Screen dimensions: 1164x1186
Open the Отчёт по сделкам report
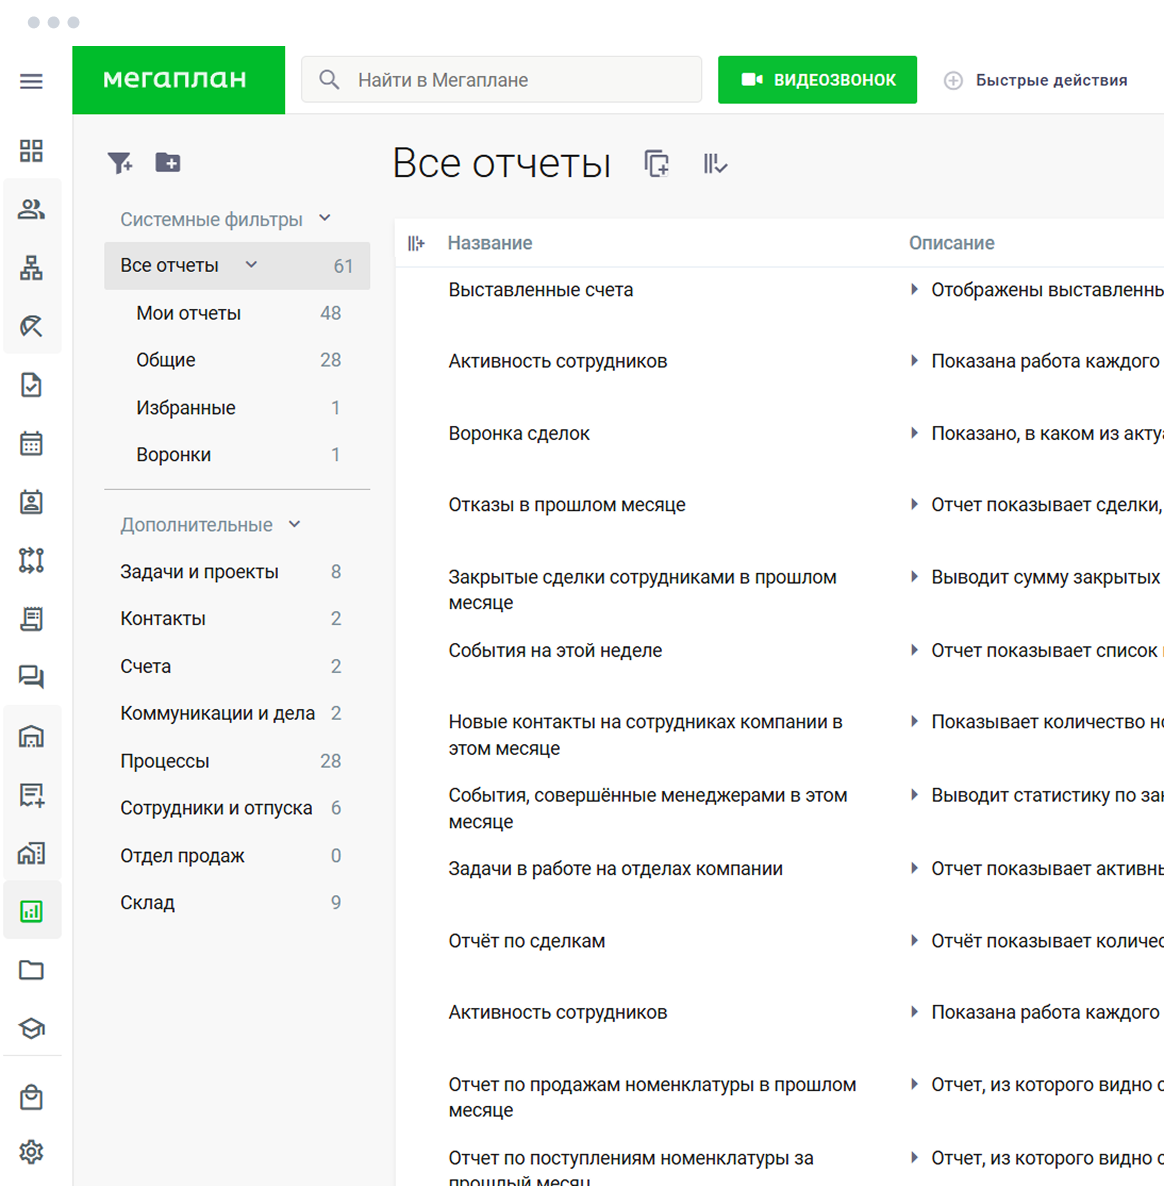(526, 941)
